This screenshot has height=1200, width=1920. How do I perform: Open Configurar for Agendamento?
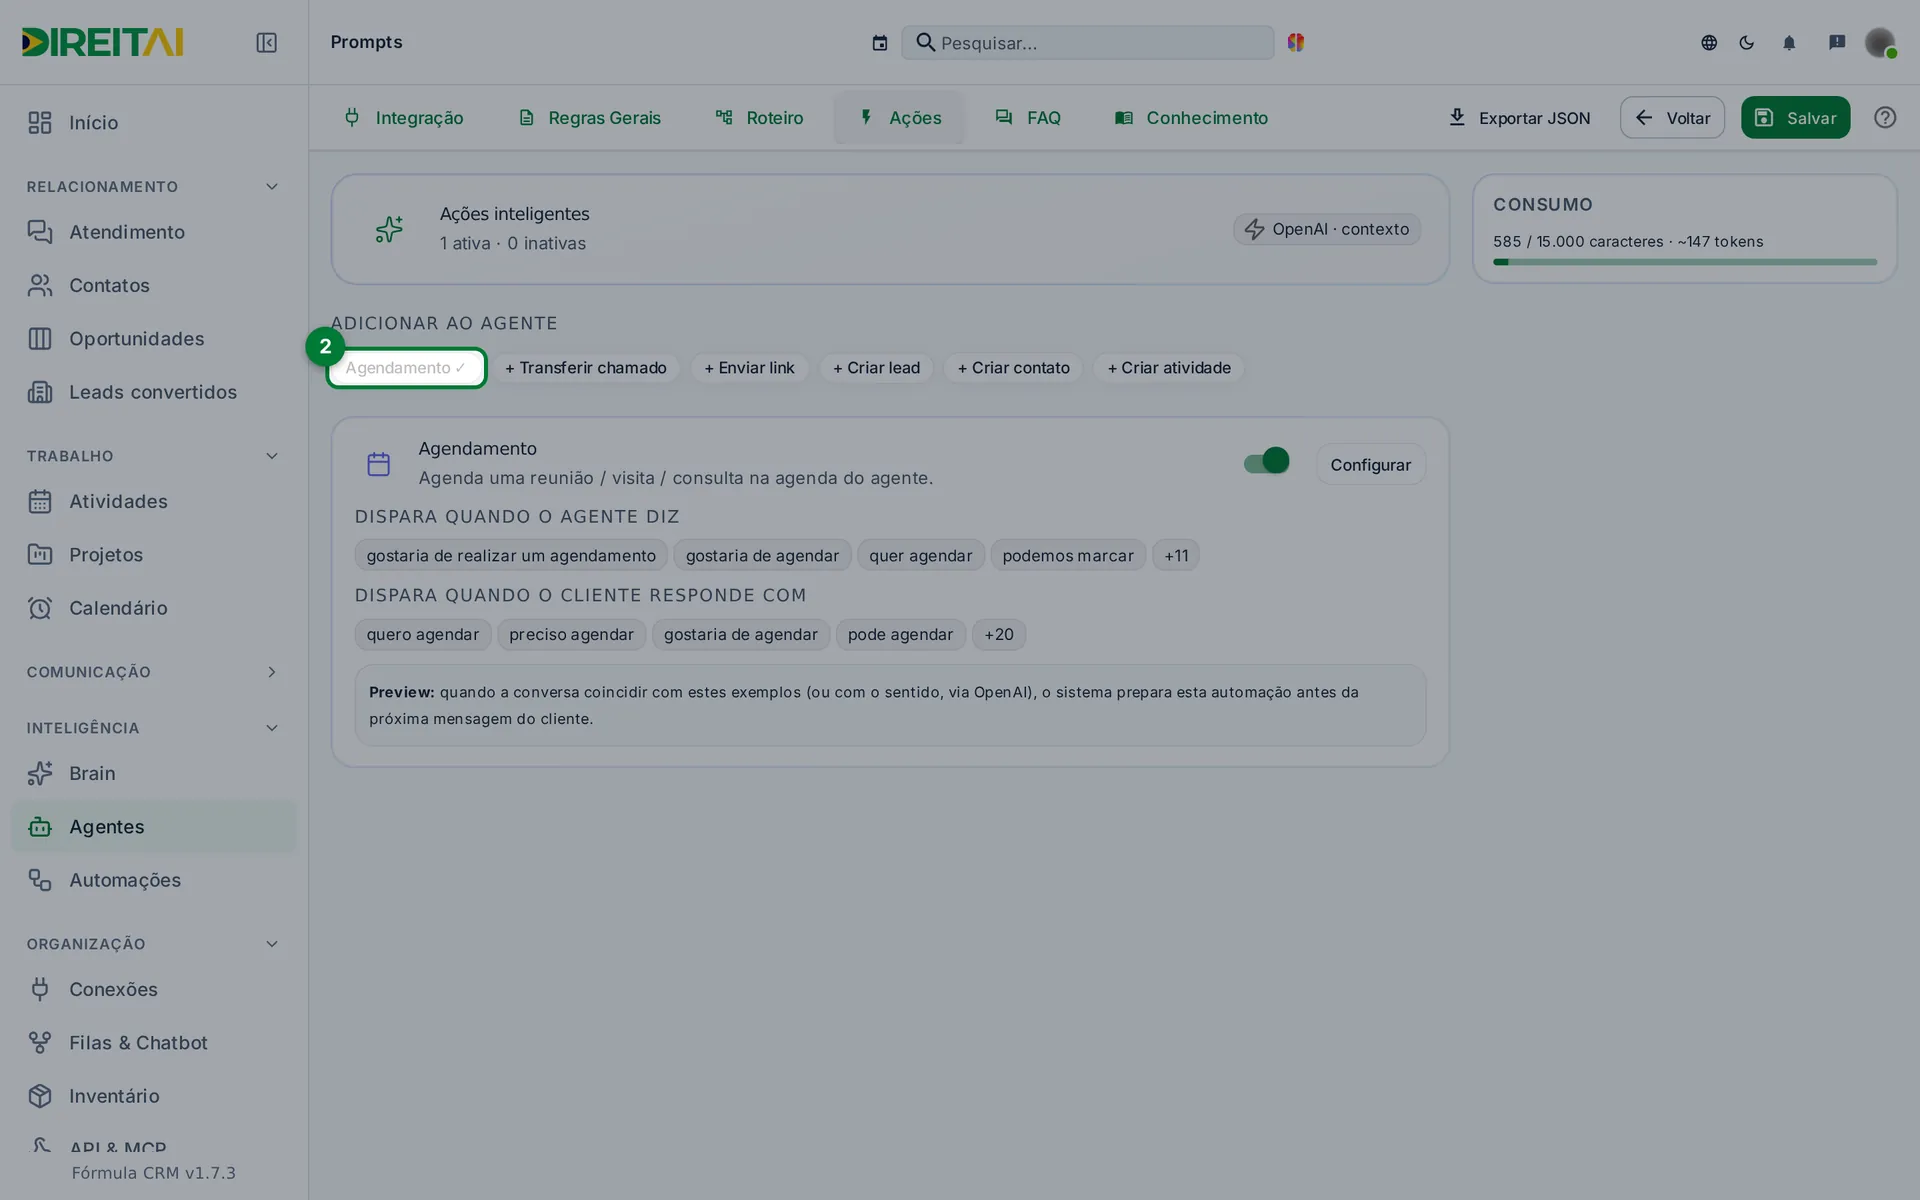point(1370,464)
